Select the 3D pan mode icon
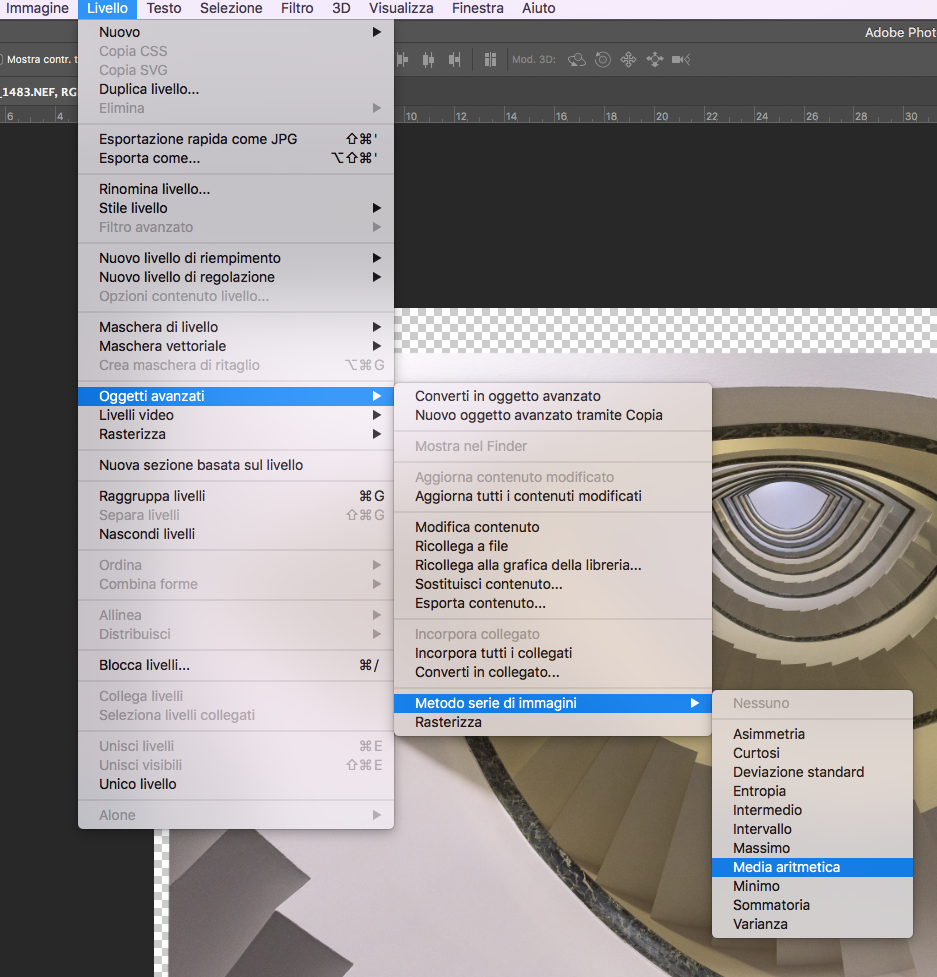Image resolution: width=937 pixels, height=977 pixels. click(x=629, y=60)
